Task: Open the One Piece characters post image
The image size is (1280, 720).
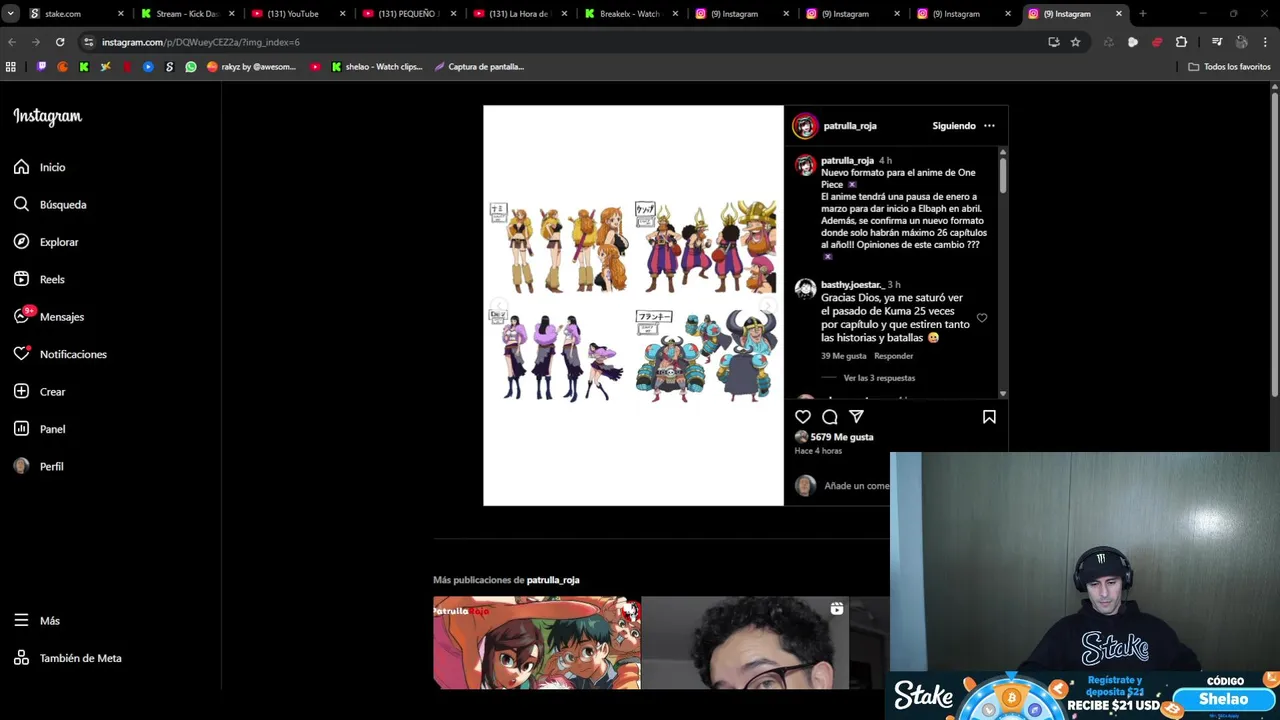Action: tap(633, 306)
